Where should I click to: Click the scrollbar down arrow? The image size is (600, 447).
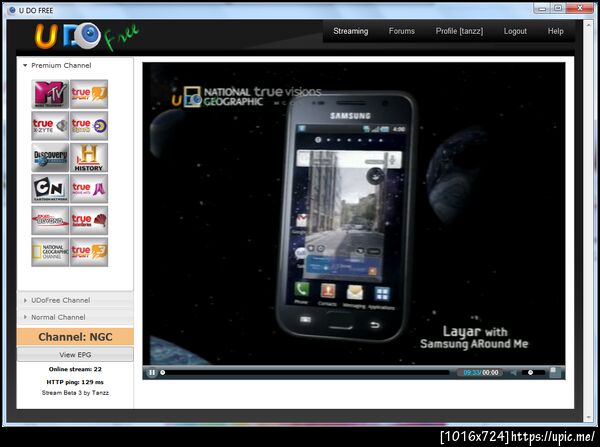pos(588,417)
